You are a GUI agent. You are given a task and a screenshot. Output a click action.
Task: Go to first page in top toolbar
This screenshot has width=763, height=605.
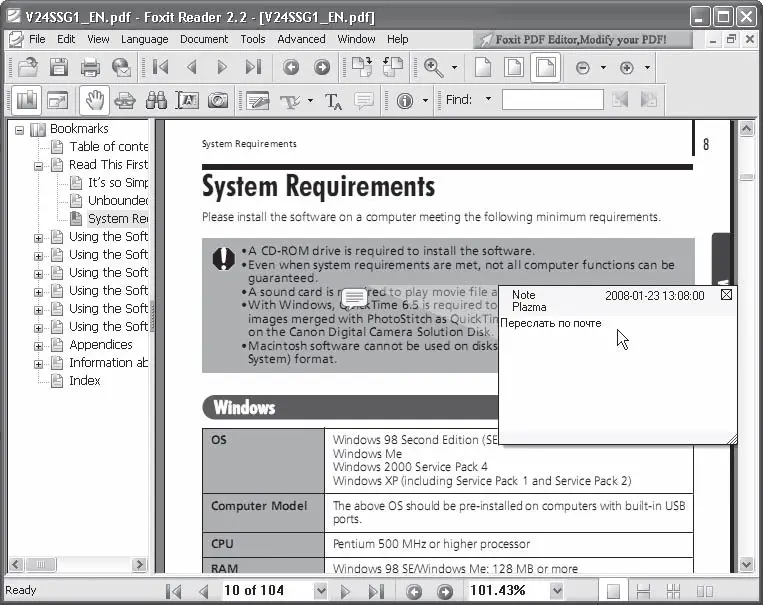(160, 68)
